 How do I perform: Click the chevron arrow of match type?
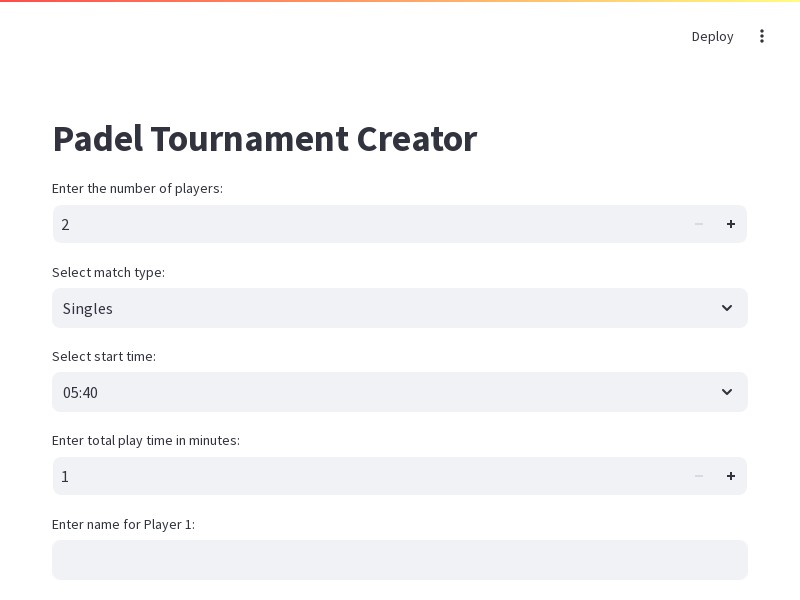pyautogui.click(x=727, y=308)
